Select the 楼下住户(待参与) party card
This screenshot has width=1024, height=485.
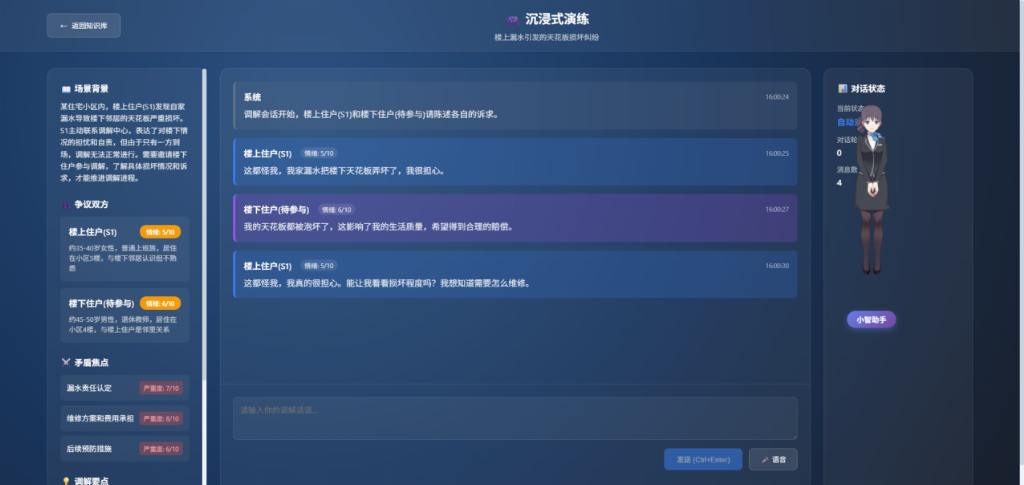124,315
